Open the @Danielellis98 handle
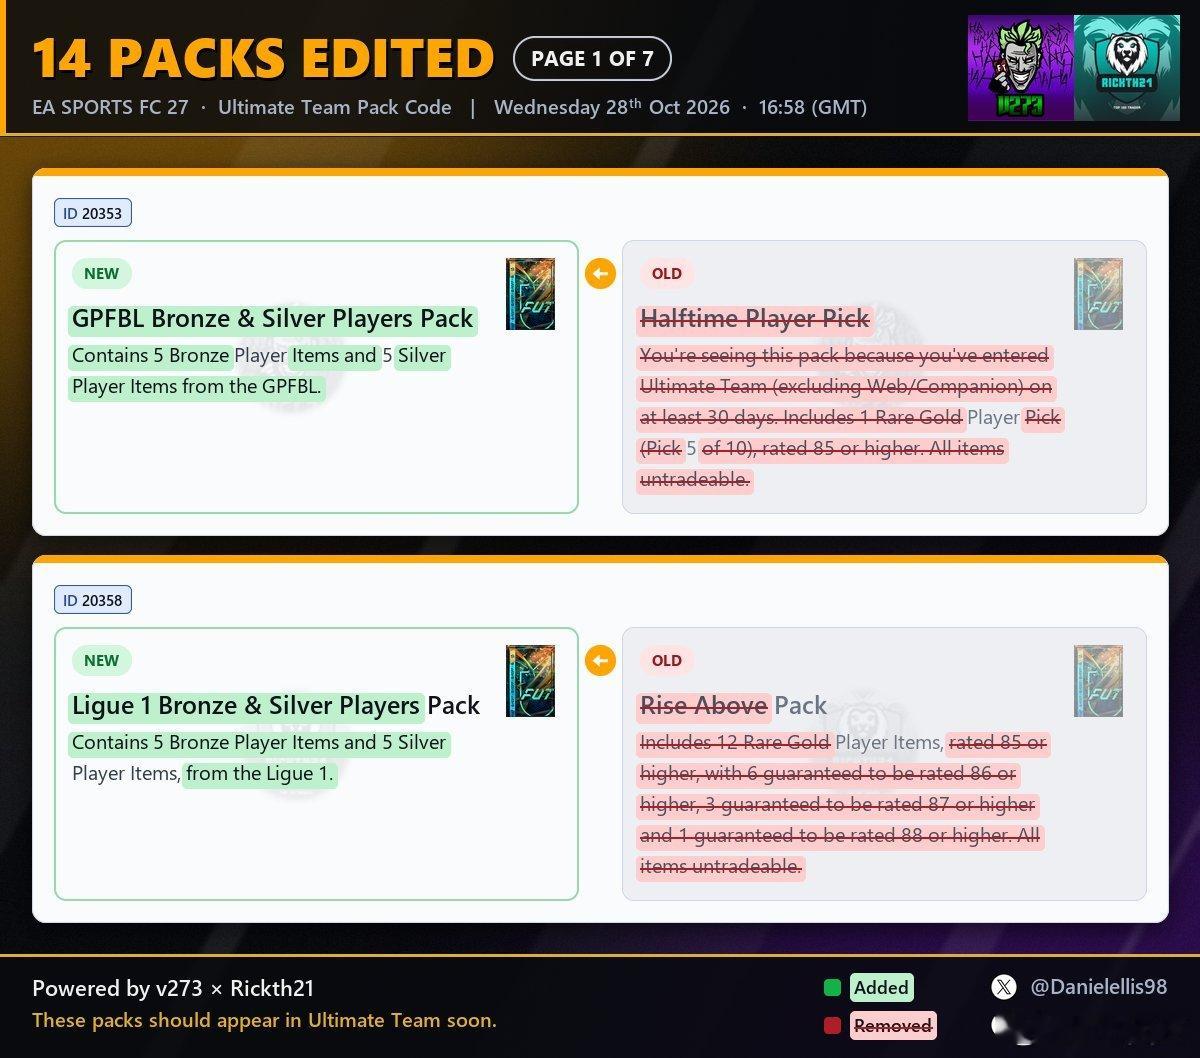 pyautogui.click(x=1099, y=988)
